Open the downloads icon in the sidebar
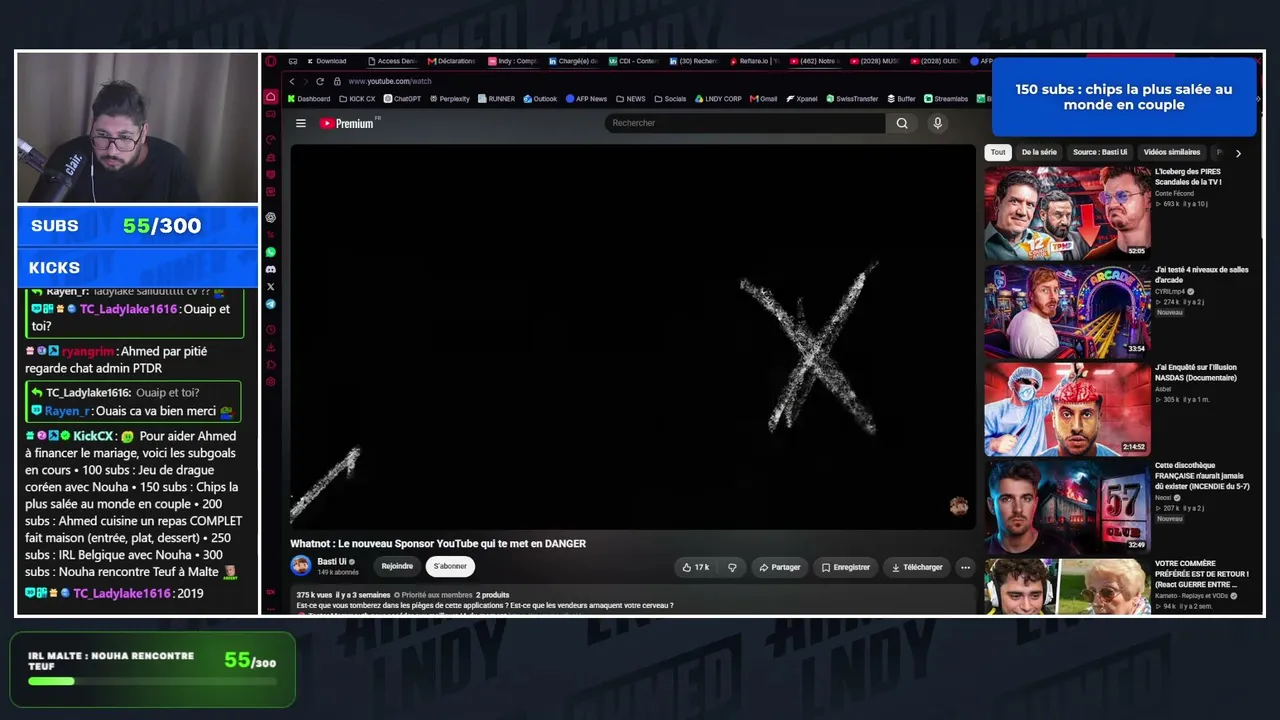 pyautogui.click(x=270, y=347)
